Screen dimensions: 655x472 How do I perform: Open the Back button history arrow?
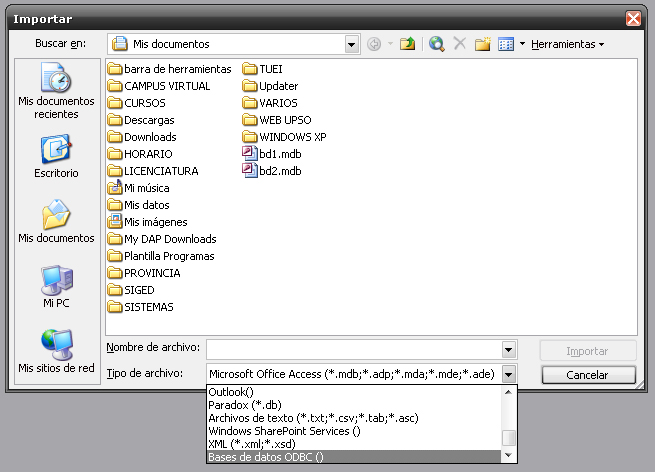pos(390,43)
